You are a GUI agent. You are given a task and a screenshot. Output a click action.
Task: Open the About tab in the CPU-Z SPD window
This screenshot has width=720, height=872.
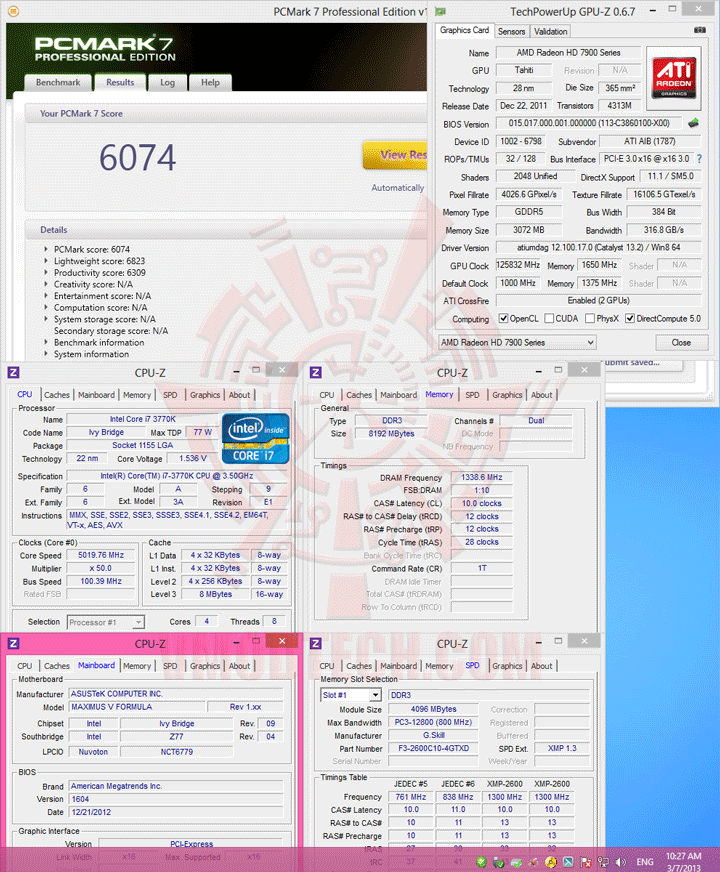(542, 666)
